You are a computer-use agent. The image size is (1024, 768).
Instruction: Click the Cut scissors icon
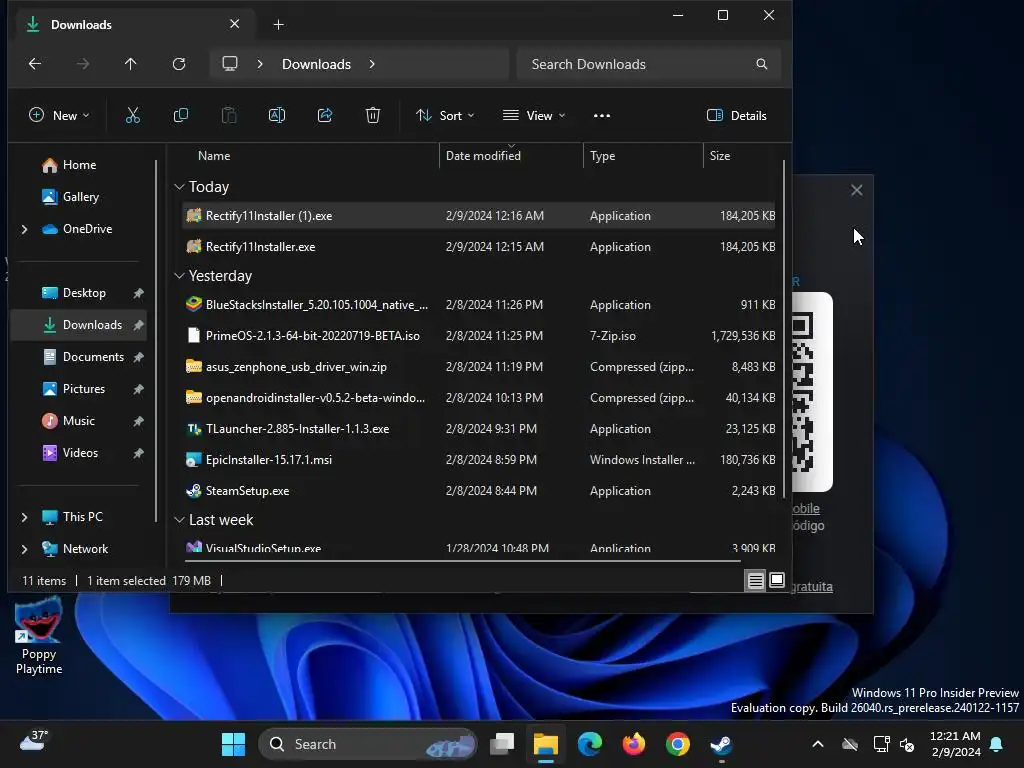133,116
